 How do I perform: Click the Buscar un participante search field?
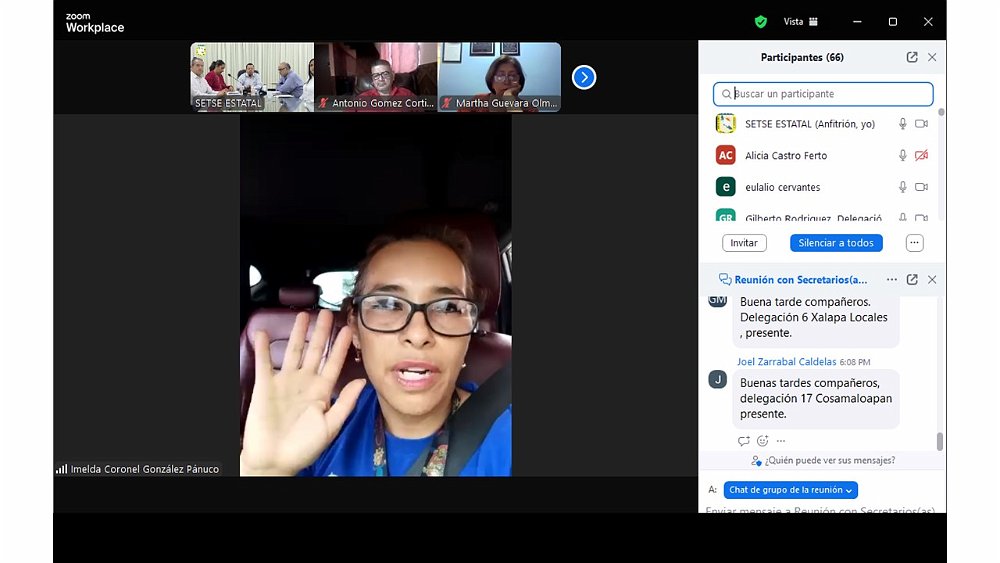pos(823,94)
